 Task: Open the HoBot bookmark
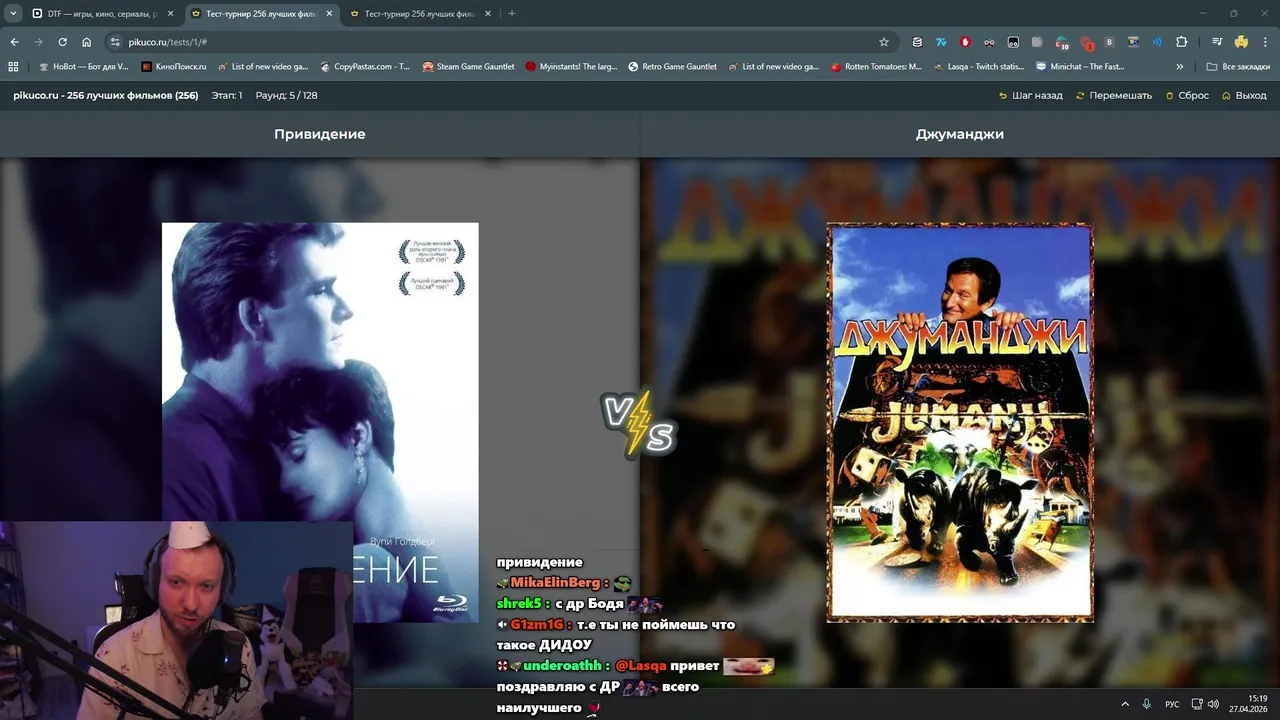click(x=83, y=67)
